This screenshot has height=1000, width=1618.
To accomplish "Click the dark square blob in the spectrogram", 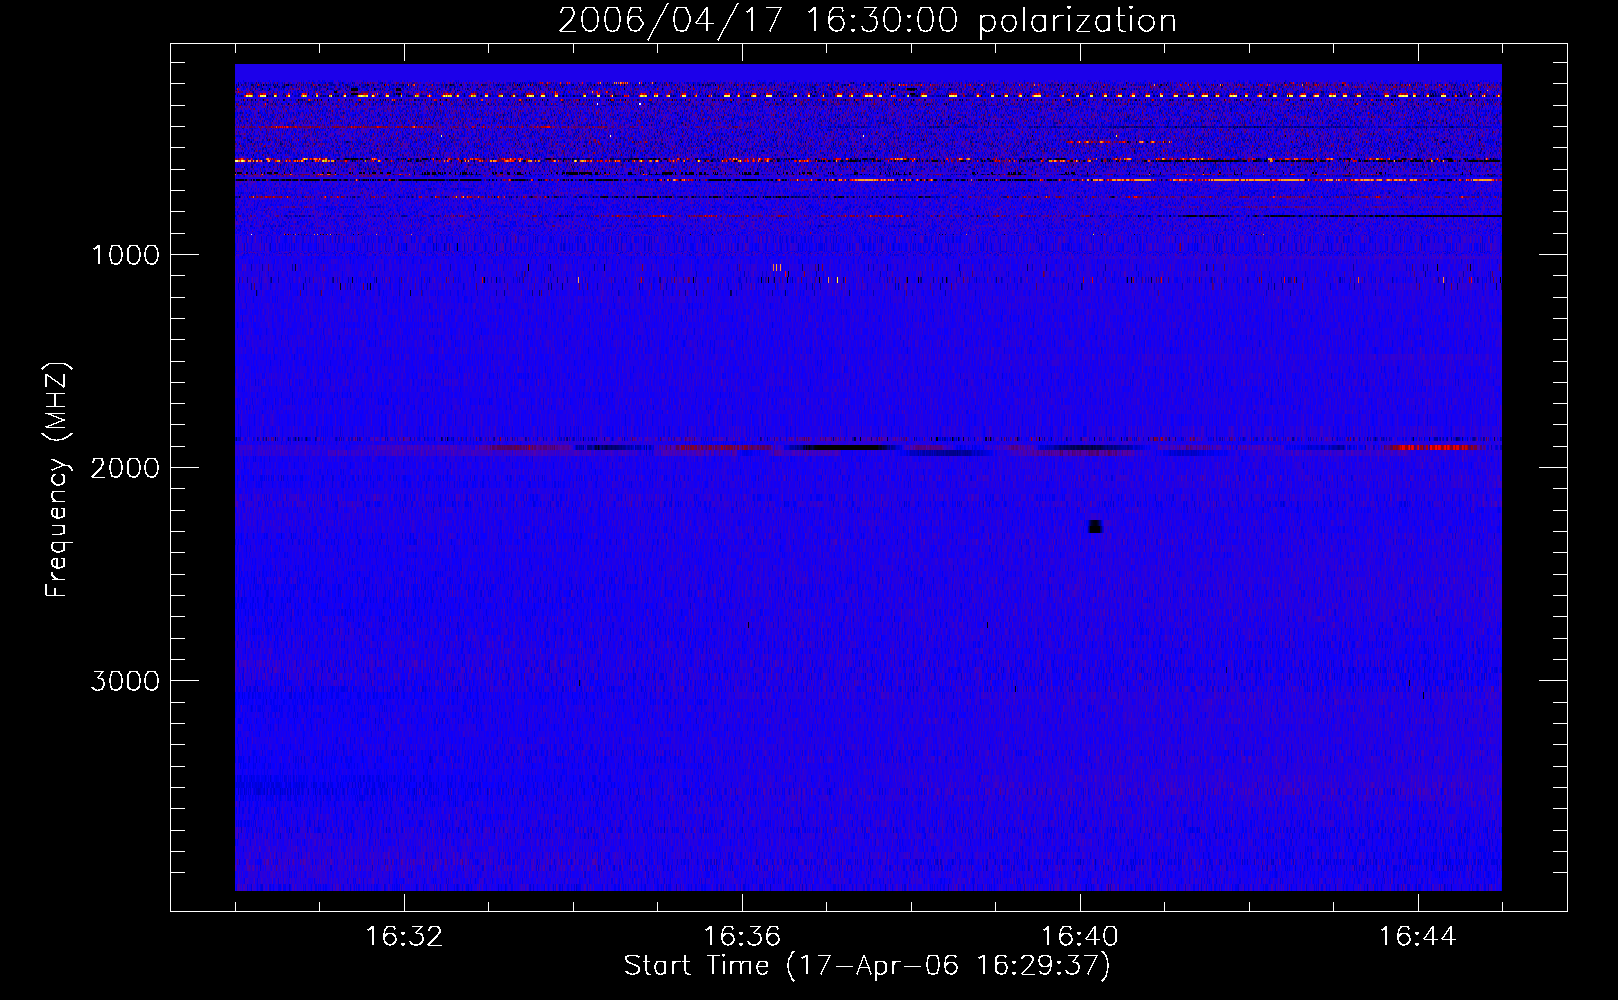I will pos(1095,527).
